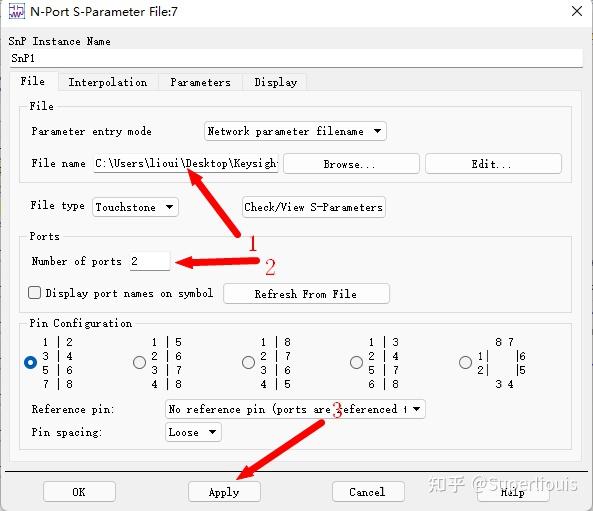Switch to the Display tab
The image size is (593, 511).
point(276,82)
